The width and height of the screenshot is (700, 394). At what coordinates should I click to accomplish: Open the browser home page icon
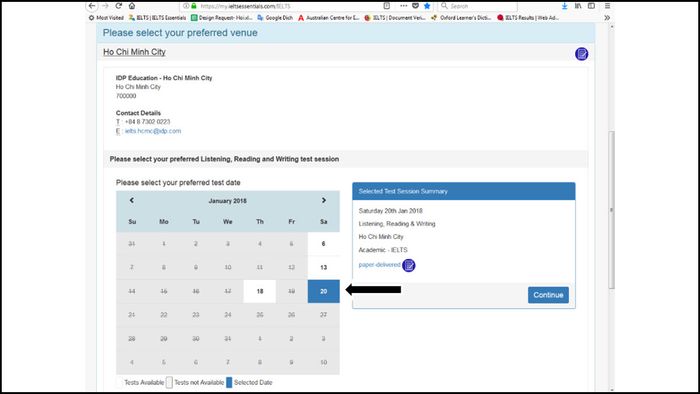132,6
